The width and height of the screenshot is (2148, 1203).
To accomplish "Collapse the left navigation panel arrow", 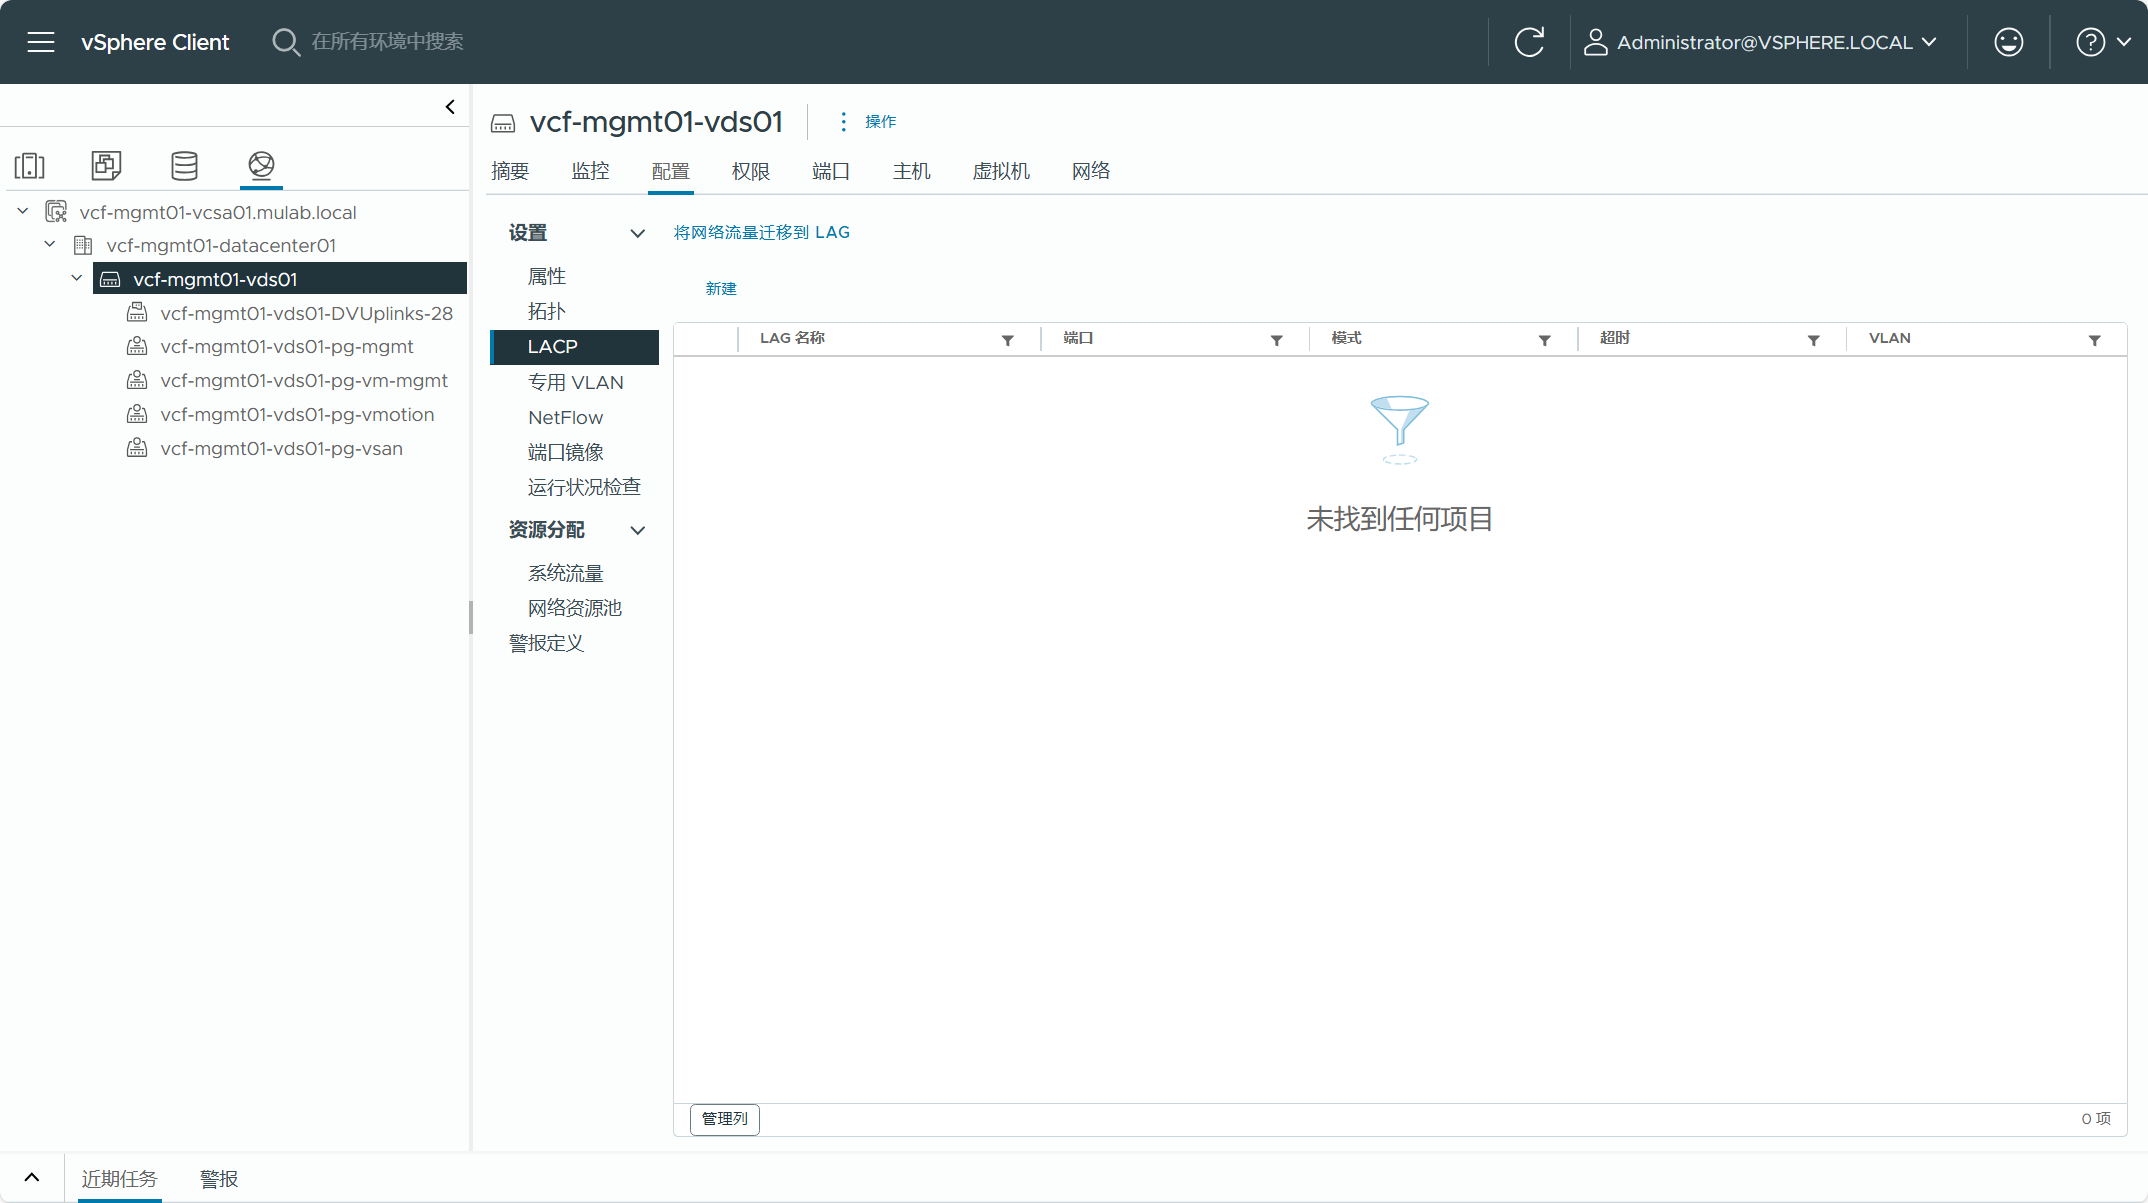I will pos(450,107).
